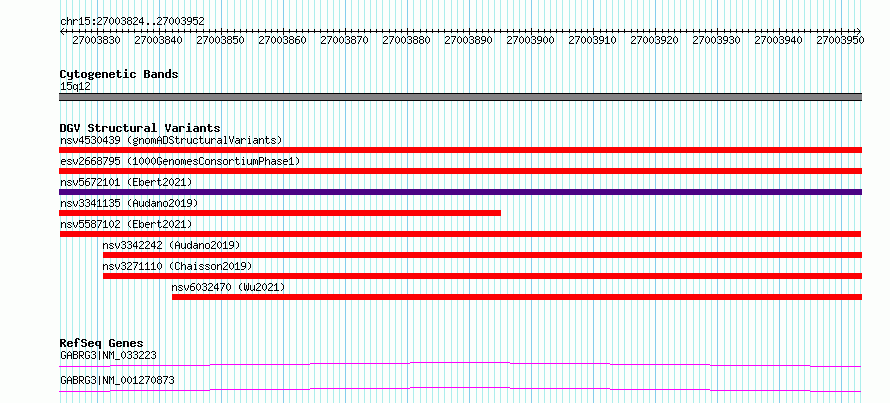Viewport: 890px width, 403px height.
Task: Click the nsv3342242 Audano2019 variant label
Action: click(x=171, y=245)
